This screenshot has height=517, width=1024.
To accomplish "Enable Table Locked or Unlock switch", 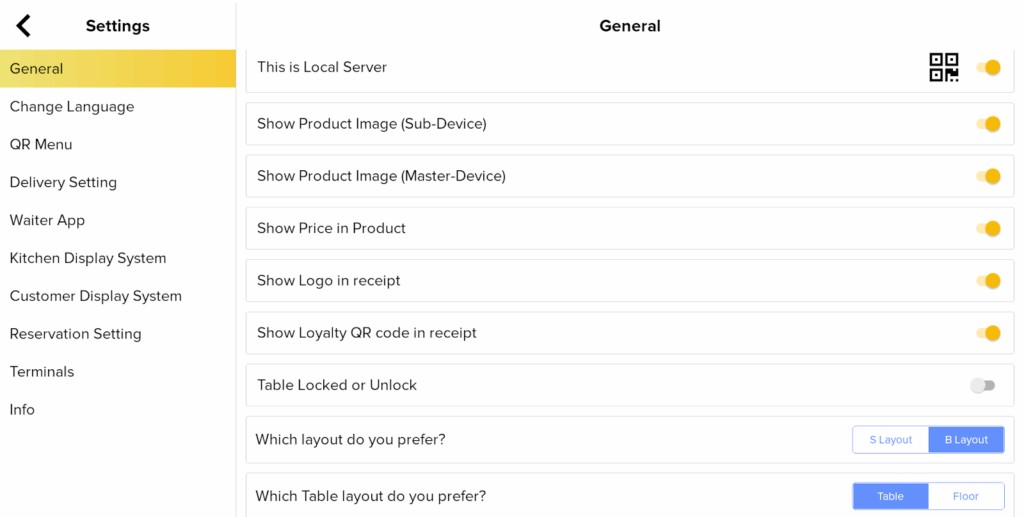I will pyautogui.click(x=983, y=385).
